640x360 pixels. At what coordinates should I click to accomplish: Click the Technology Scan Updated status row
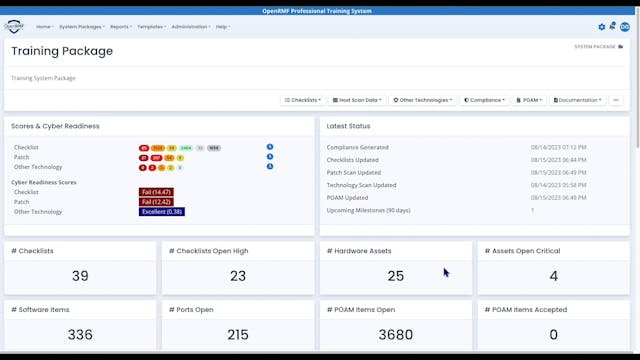[475, 185]
